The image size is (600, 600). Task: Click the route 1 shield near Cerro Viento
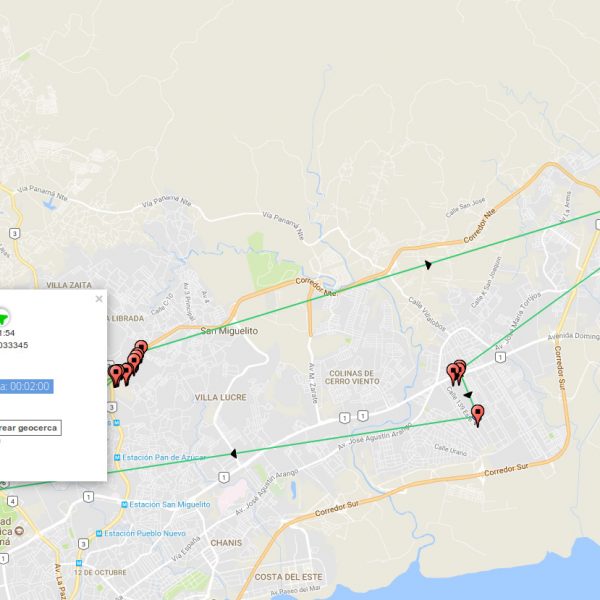(x=344, y=416)
